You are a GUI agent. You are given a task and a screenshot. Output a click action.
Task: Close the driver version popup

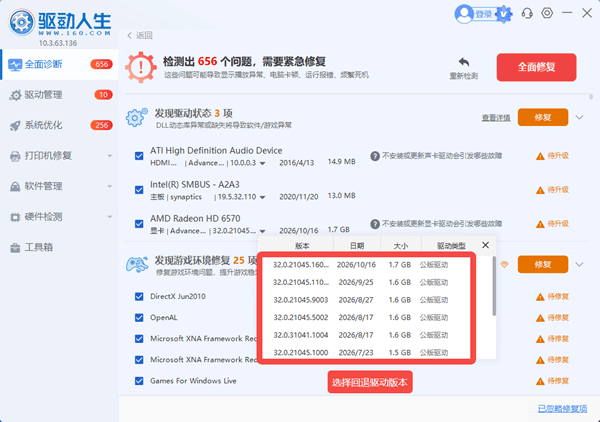click(485, 245)
